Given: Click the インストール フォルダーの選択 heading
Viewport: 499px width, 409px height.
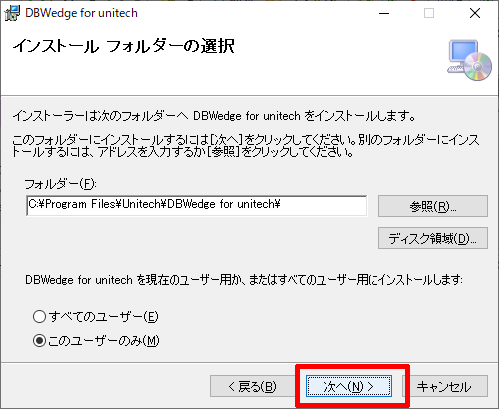Looking at the screenshot, I should pos(123,46).
